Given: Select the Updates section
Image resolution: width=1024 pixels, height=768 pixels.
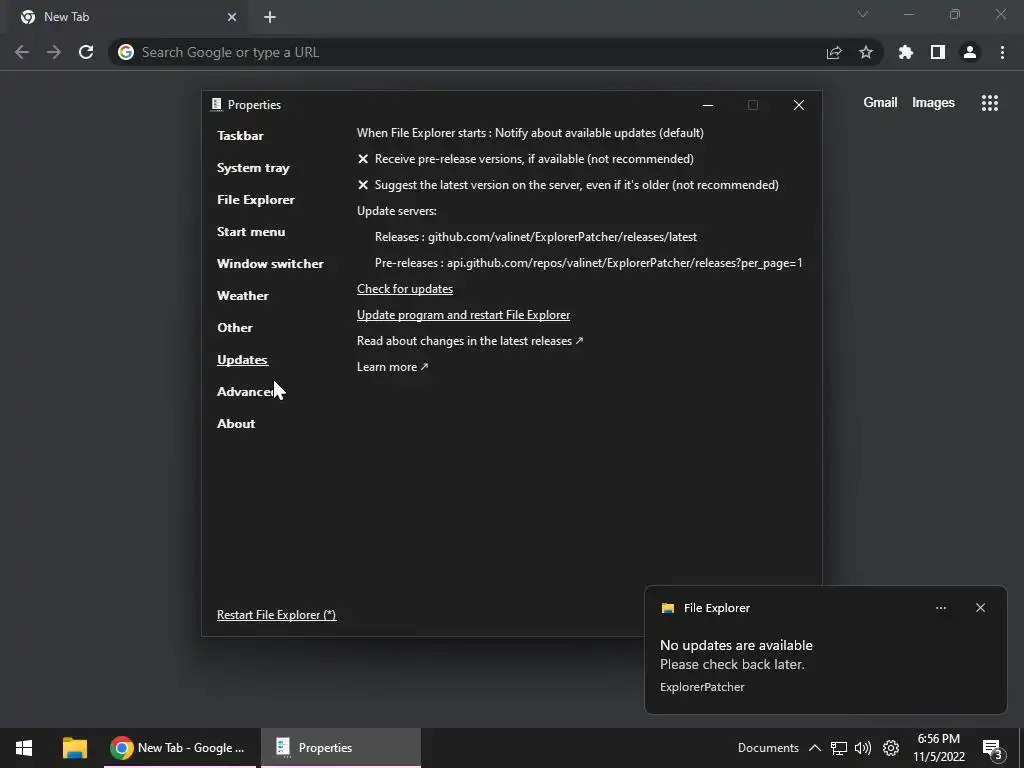Looking at the screenshot, I should coord(242,360).
